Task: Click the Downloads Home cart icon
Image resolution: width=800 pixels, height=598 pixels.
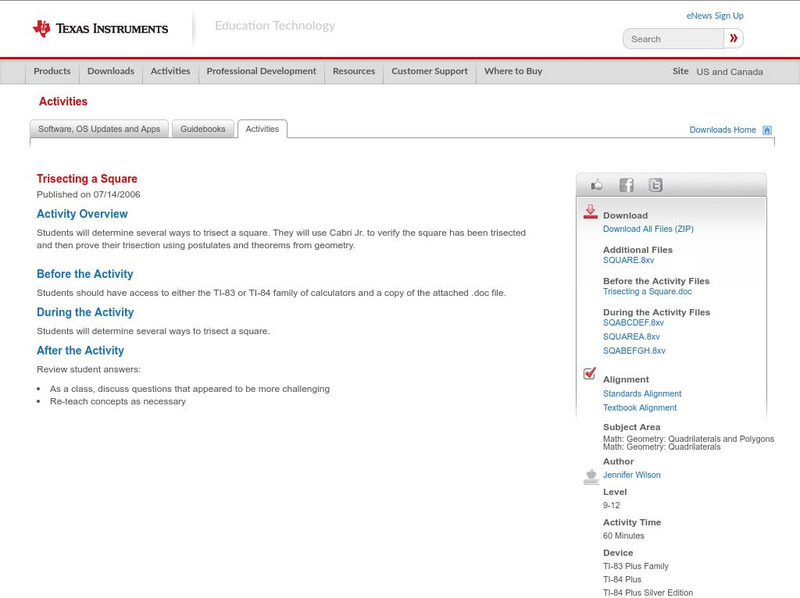Action: [x=766, y=129]
